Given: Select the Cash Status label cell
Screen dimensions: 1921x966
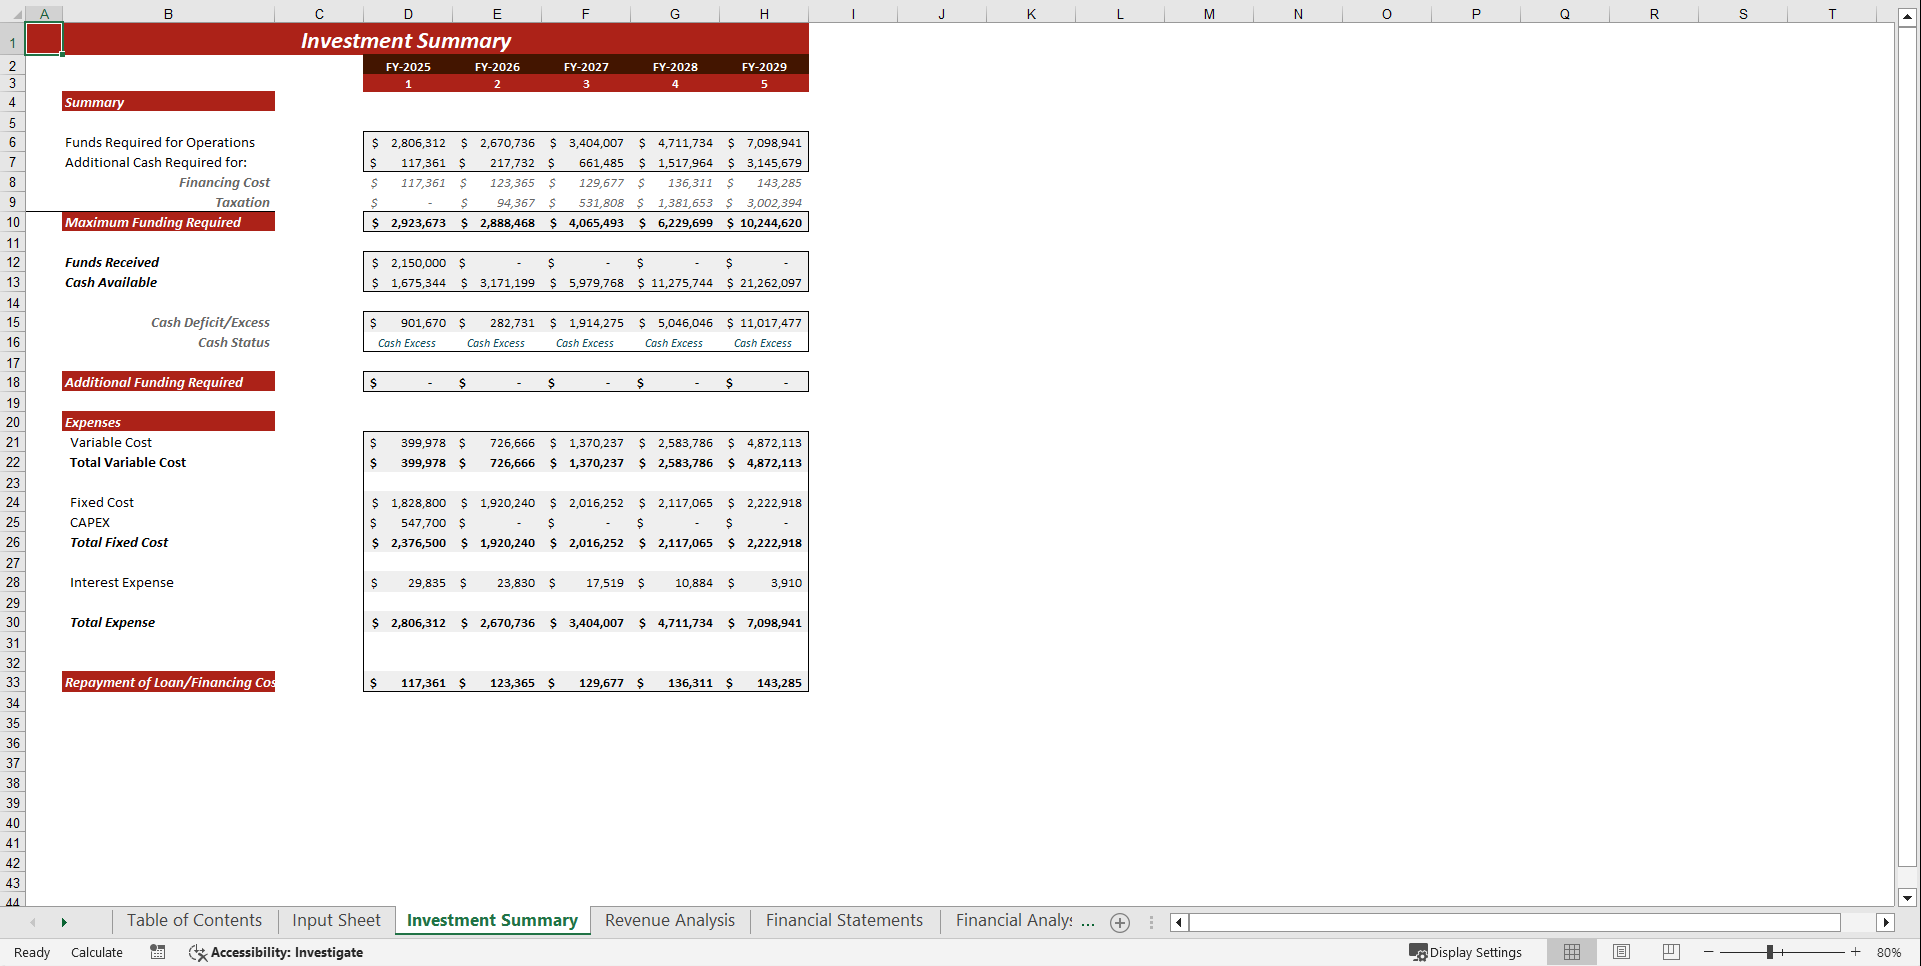Looking at the screenshot, I should click(233, 342).
